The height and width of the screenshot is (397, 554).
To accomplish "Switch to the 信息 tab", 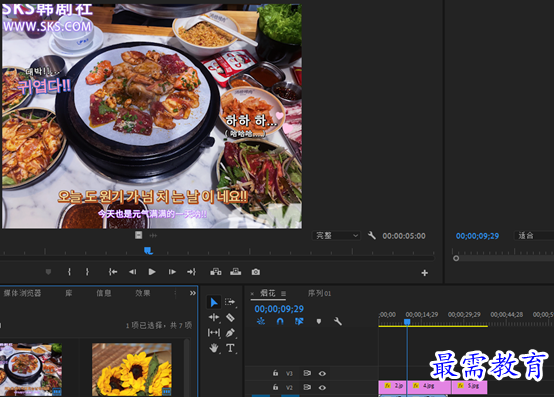I will 104,293.
